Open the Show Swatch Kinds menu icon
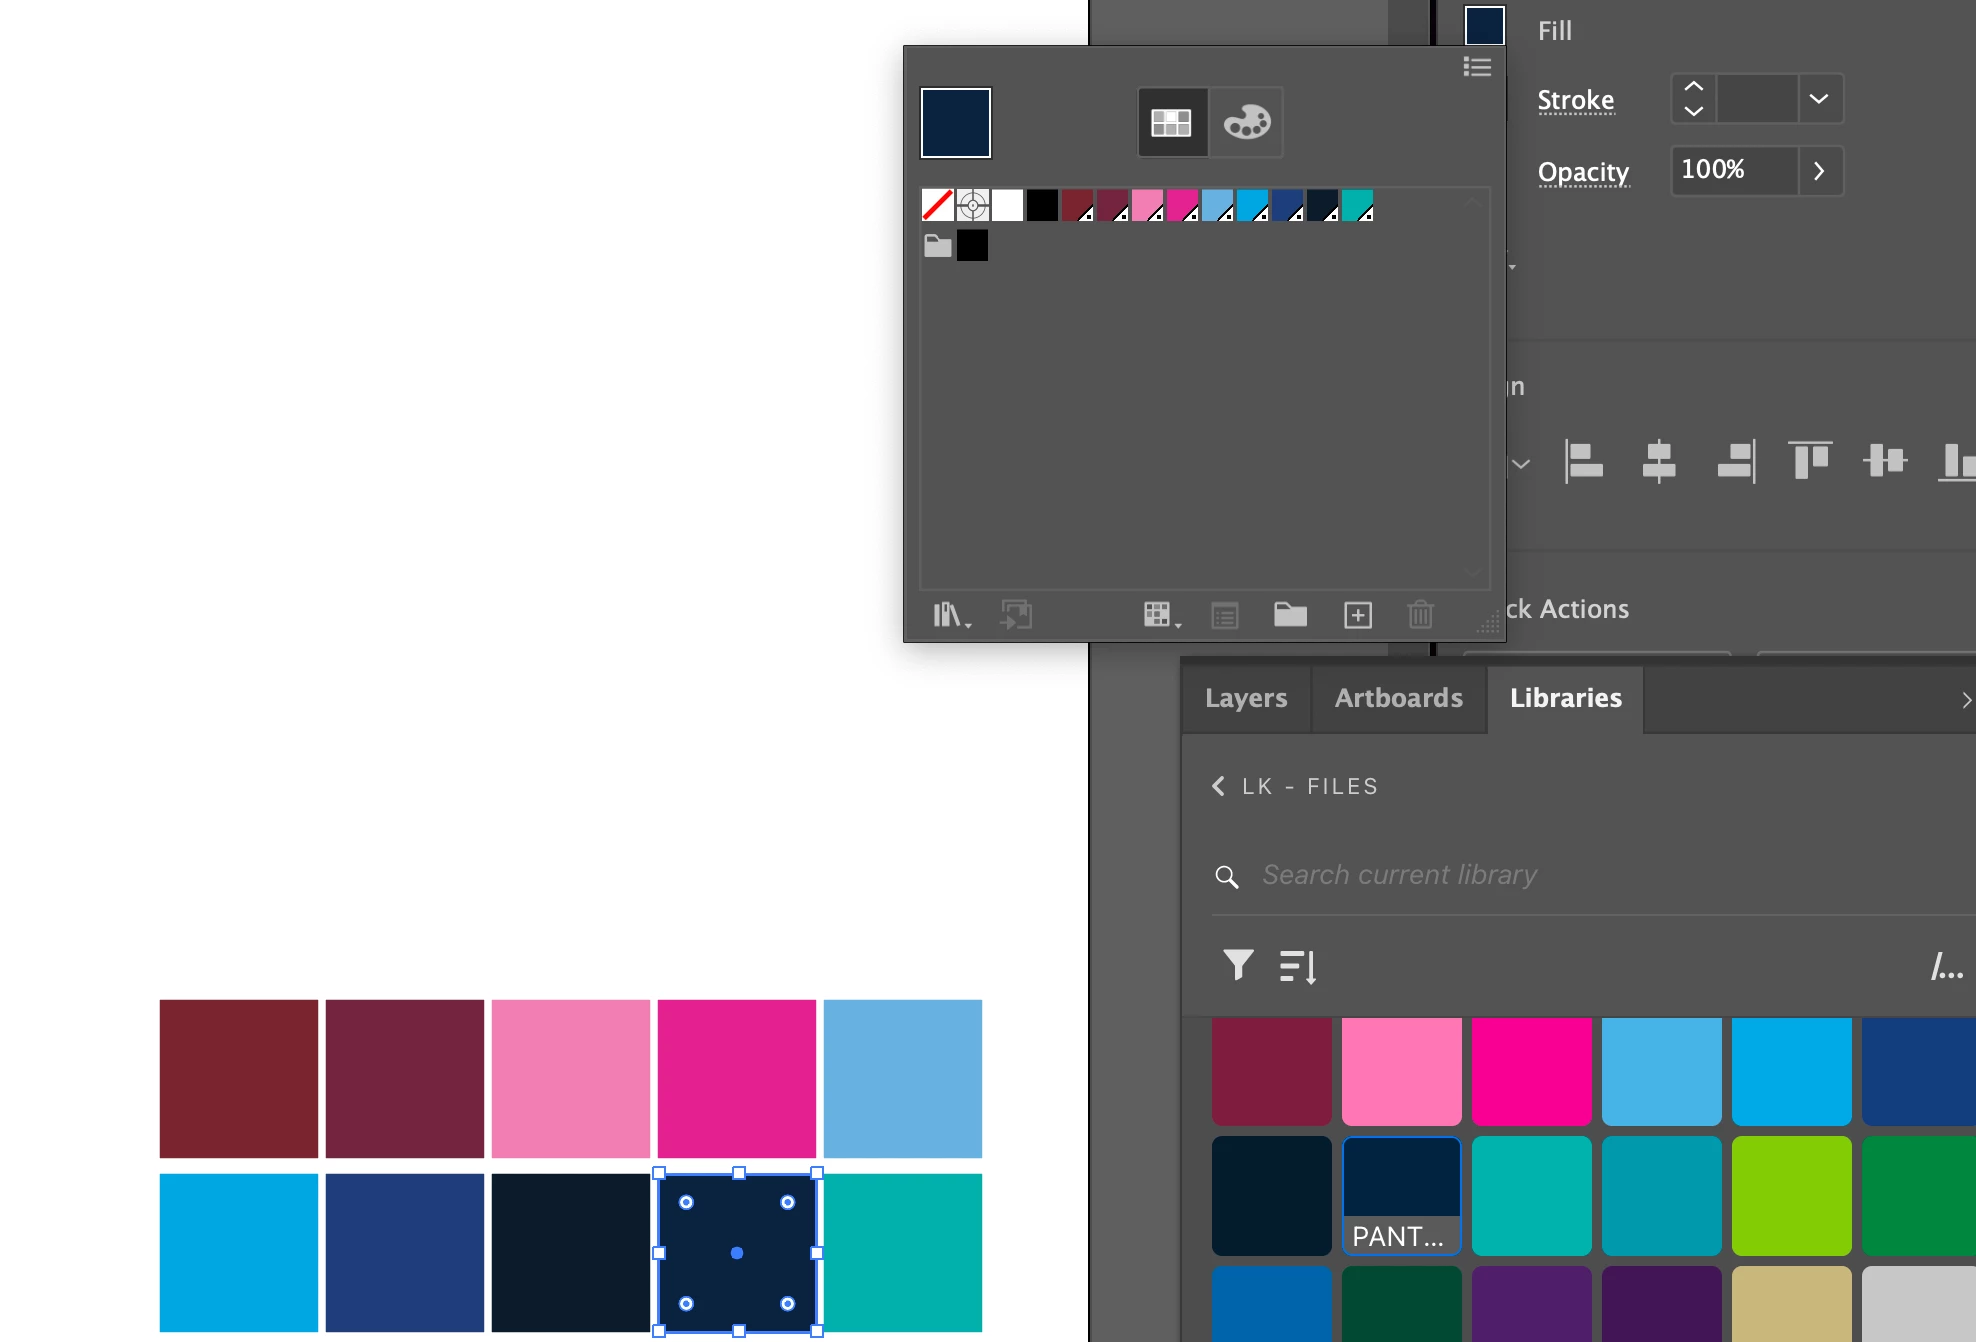 tap(1159, 614)
